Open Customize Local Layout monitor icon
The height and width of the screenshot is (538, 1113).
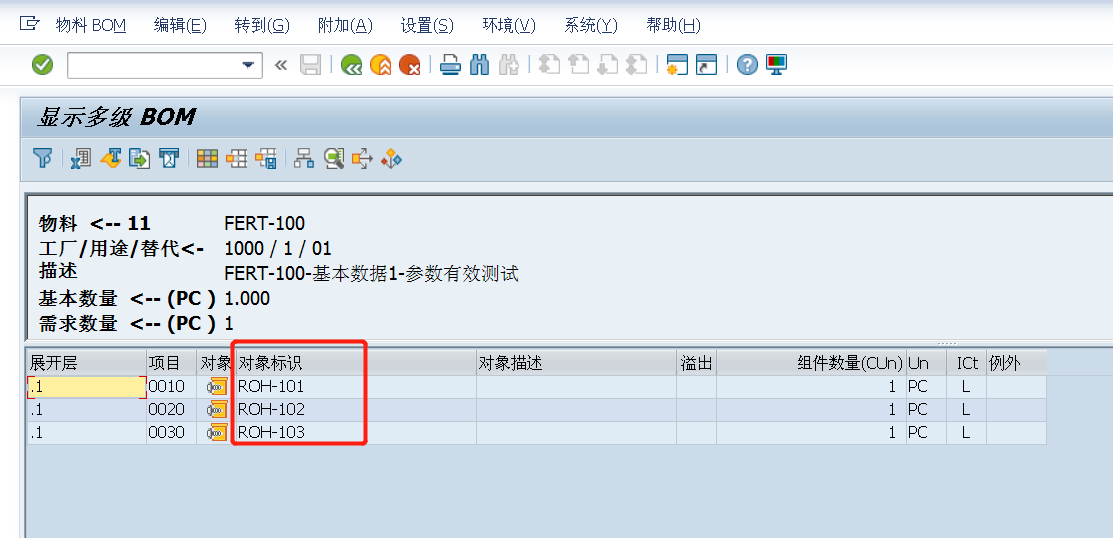(x=777, y=65)
